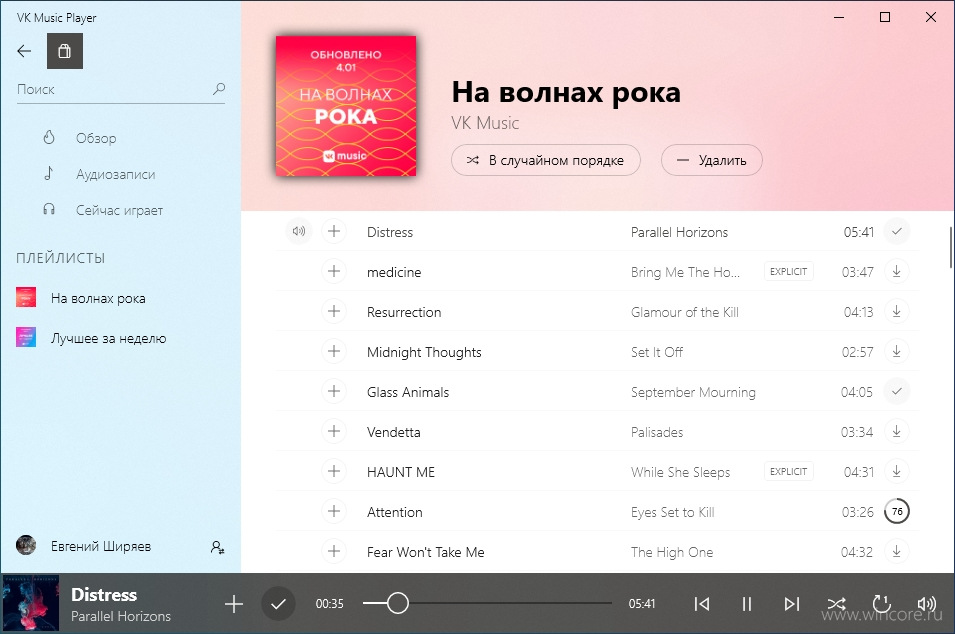Image resolution: width=955 pixels, height=634 pixels.
Task: Add Fear Won't Take Me via plus icon
Action: click(x=334, y=551)
